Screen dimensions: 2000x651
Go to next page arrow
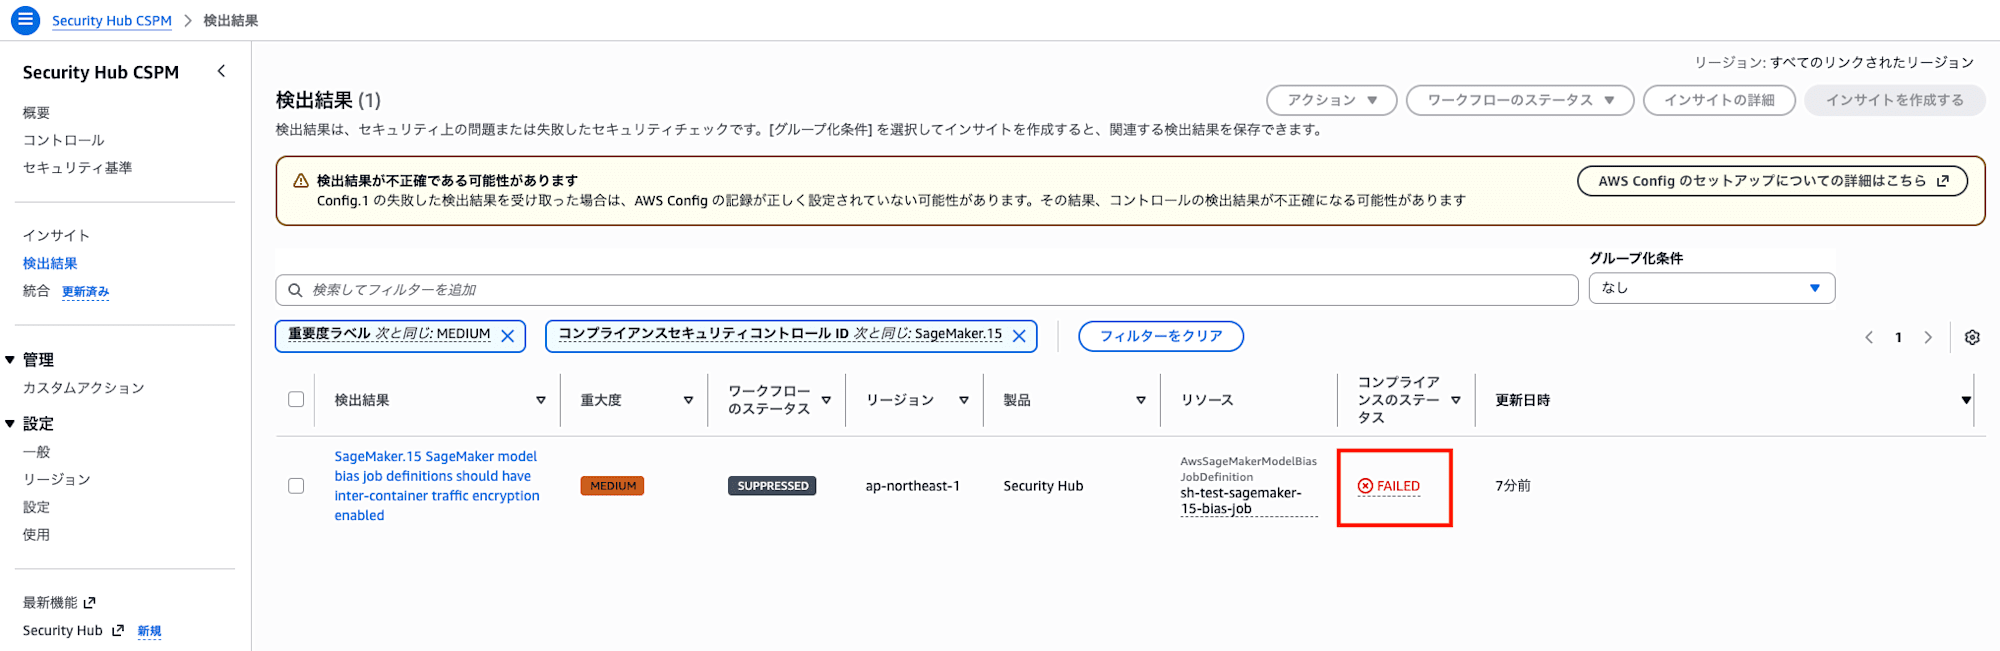tap(1928, 337)
